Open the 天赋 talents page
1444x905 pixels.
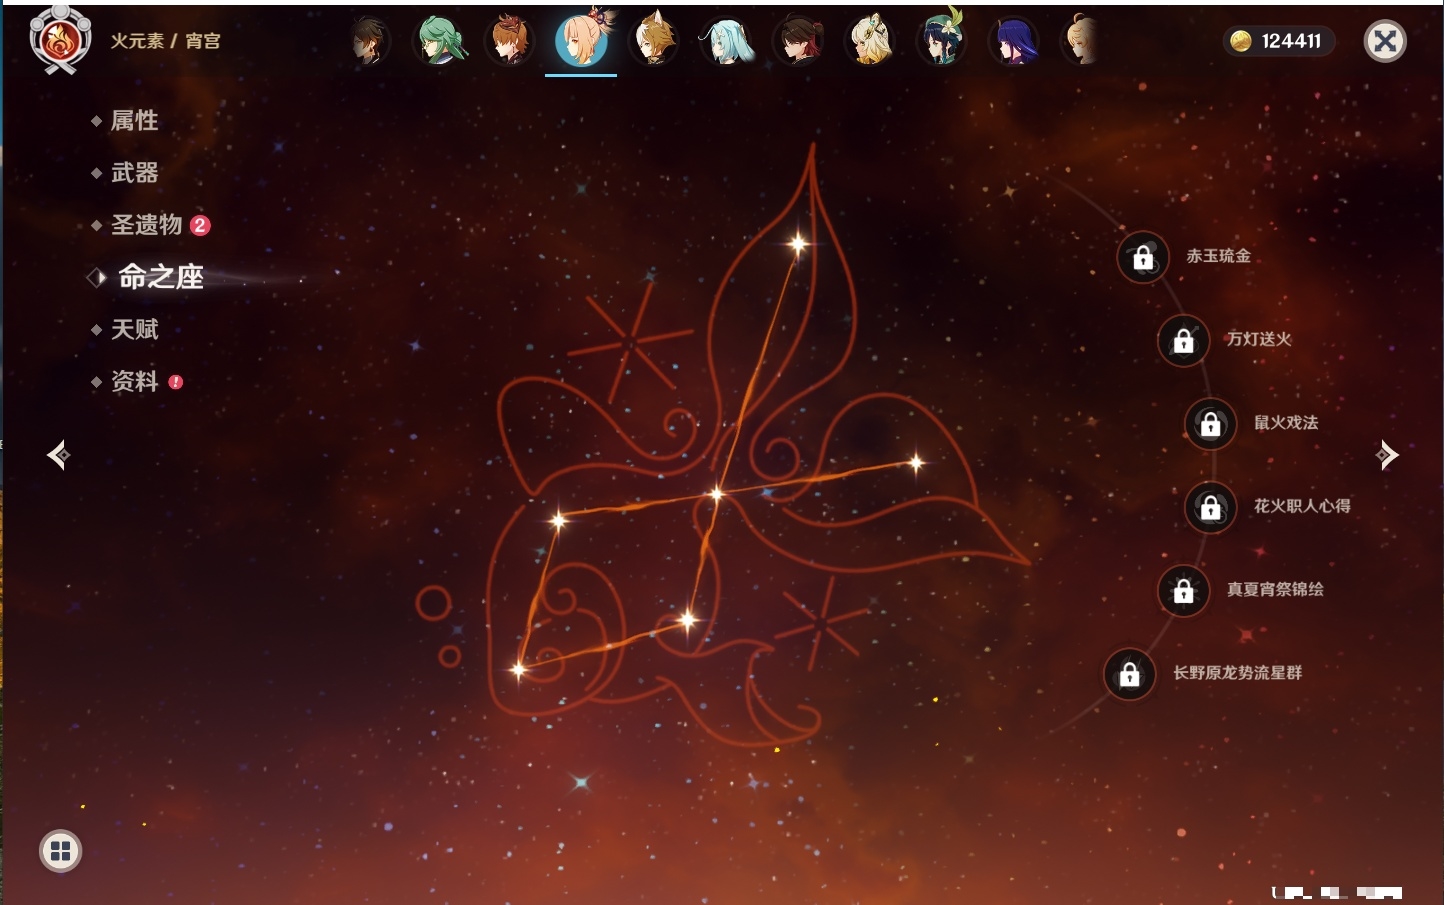(x=134, y=329)
